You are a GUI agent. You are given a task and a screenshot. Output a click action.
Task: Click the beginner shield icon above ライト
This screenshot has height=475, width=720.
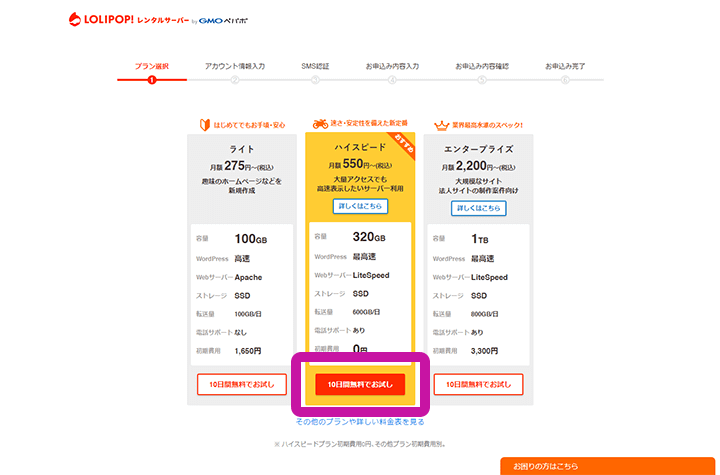click(x=205, y=125)
